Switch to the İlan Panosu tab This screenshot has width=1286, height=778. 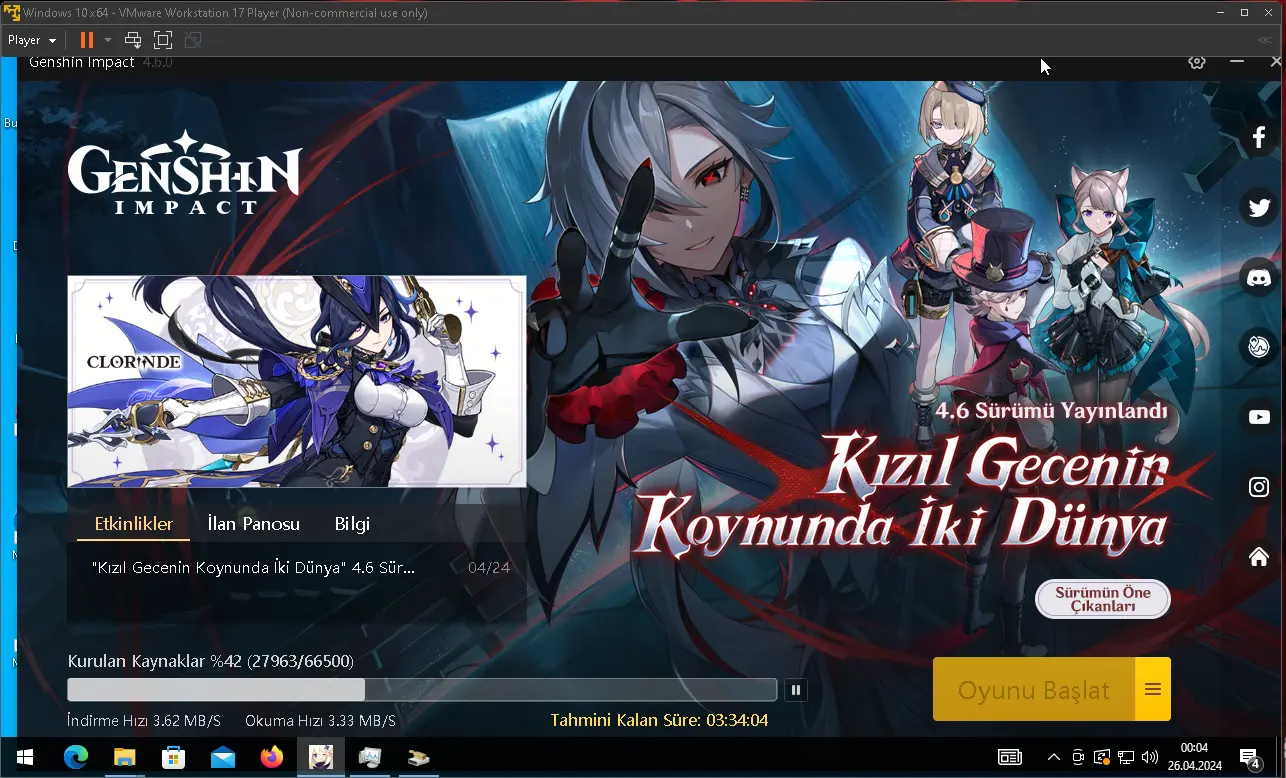tap(254, 524)
